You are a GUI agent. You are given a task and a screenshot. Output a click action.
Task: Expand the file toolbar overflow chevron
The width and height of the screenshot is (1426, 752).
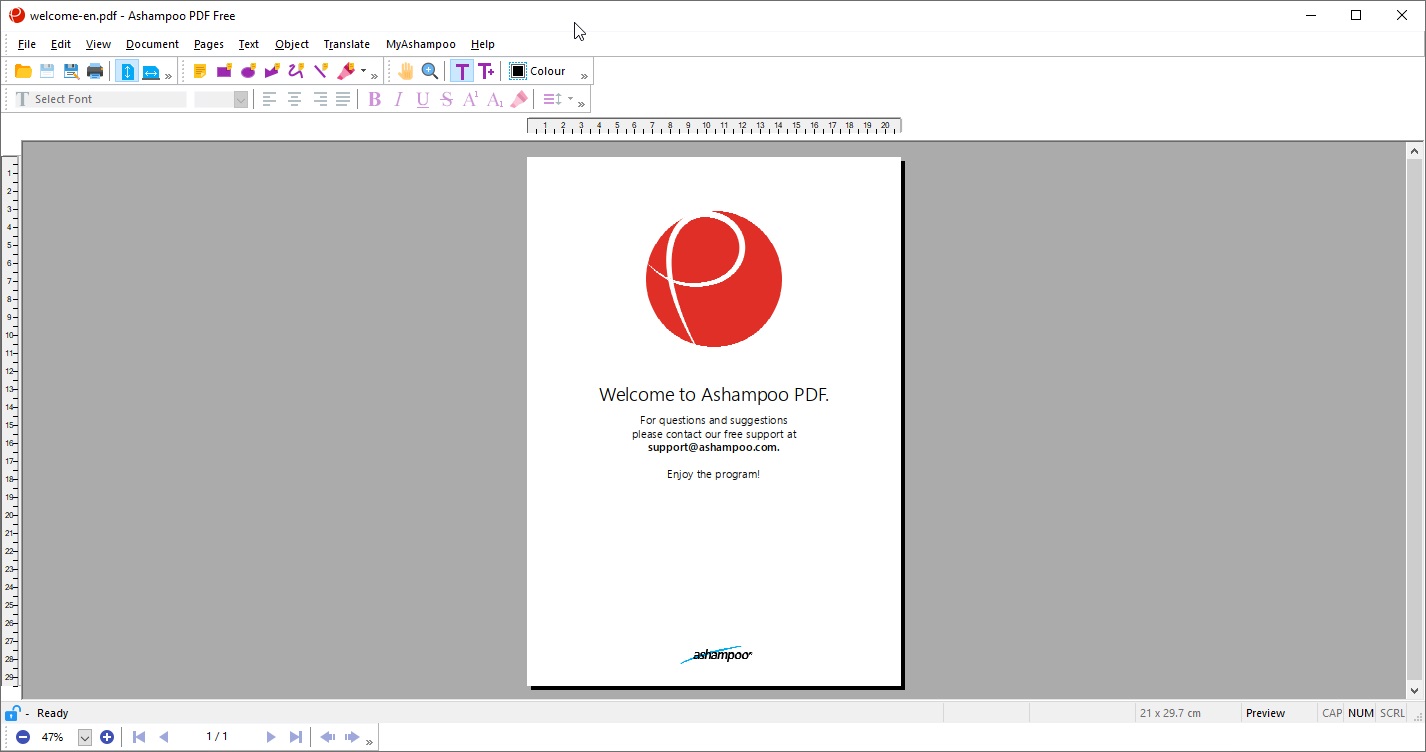(169, 76)
